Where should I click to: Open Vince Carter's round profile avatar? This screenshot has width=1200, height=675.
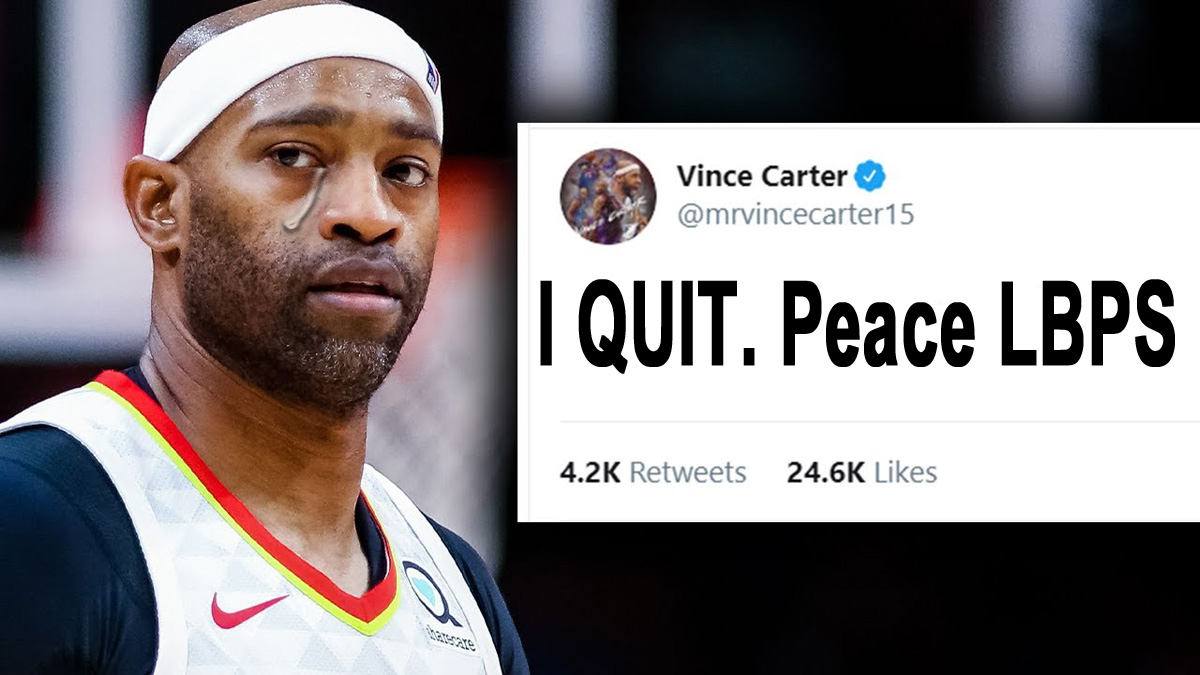(x=608, y=196)
